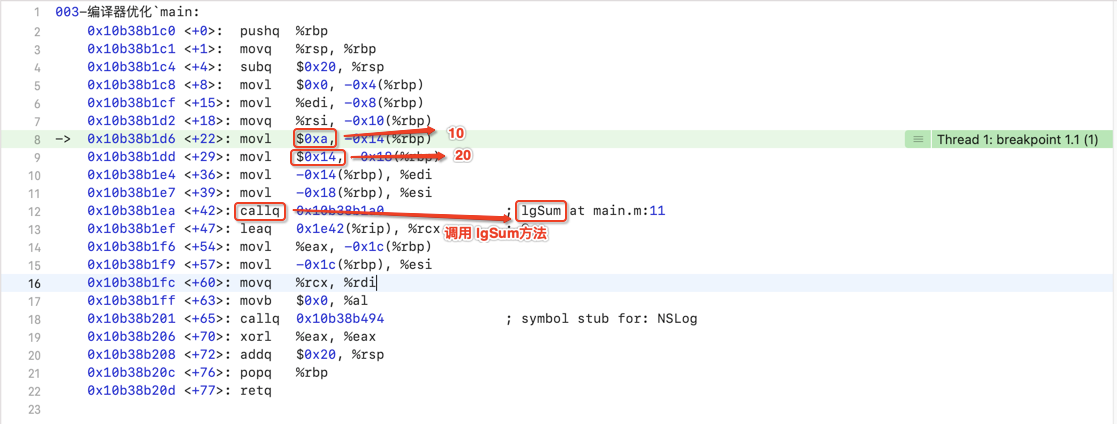This screenshot has width=1117, height=424.
Task: Click the 'lgSum' symbol in line 12 comment
Action: point(542,212)
